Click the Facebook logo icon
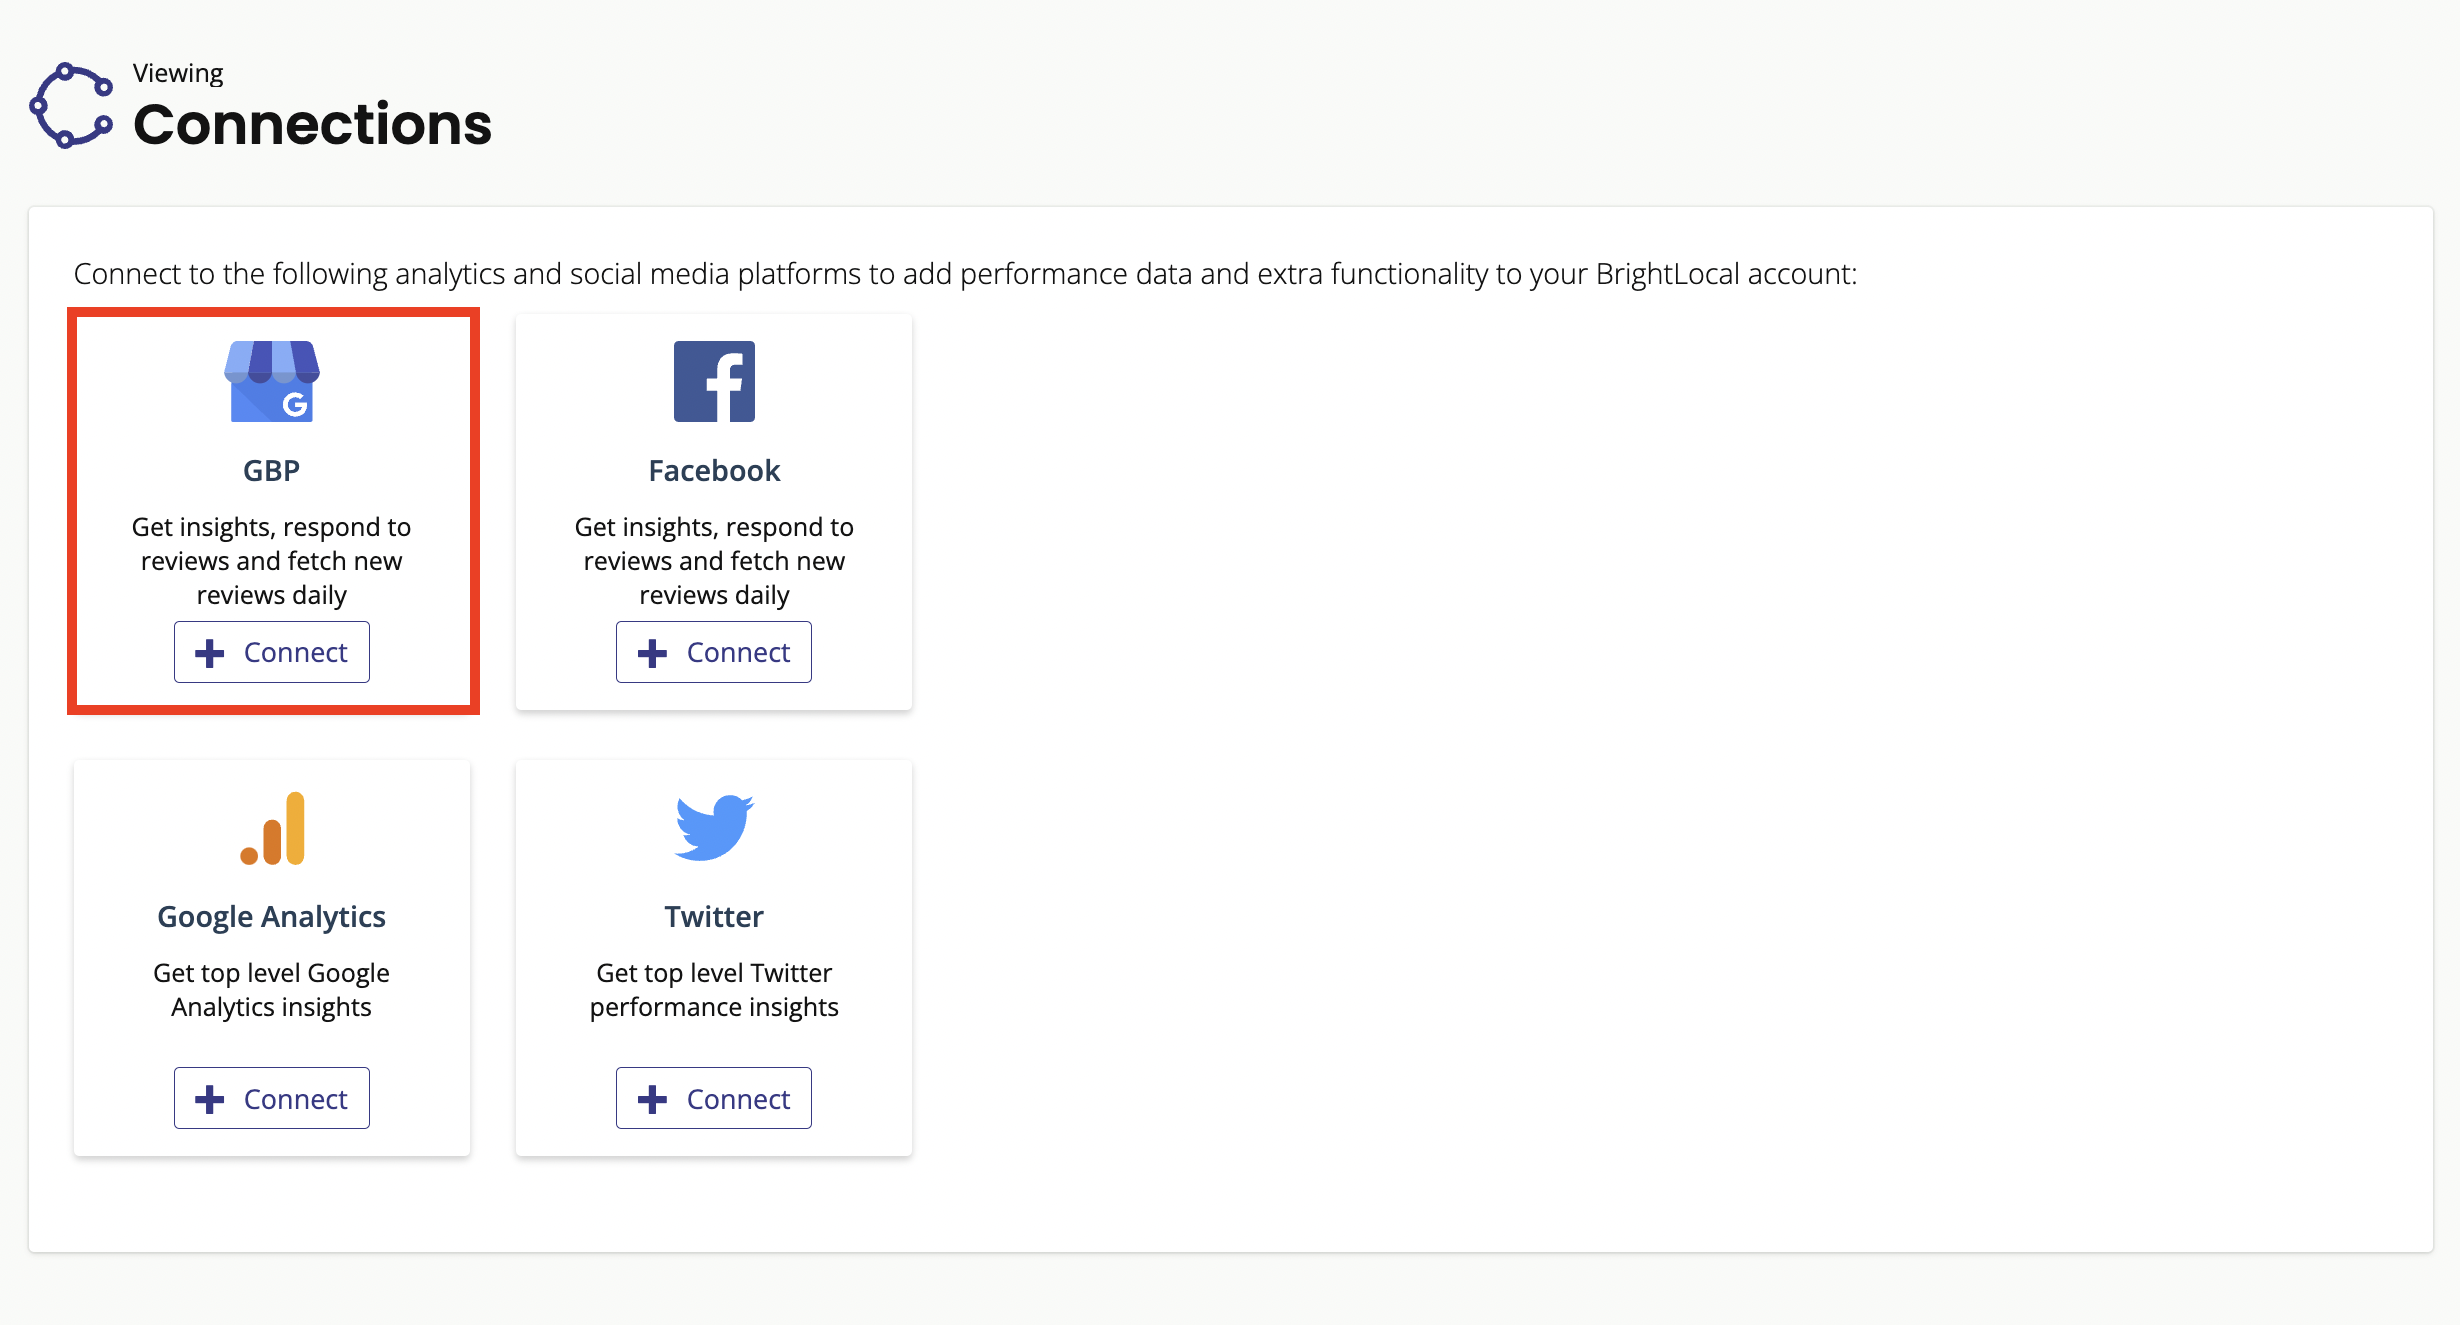 [x=714, y=381]
